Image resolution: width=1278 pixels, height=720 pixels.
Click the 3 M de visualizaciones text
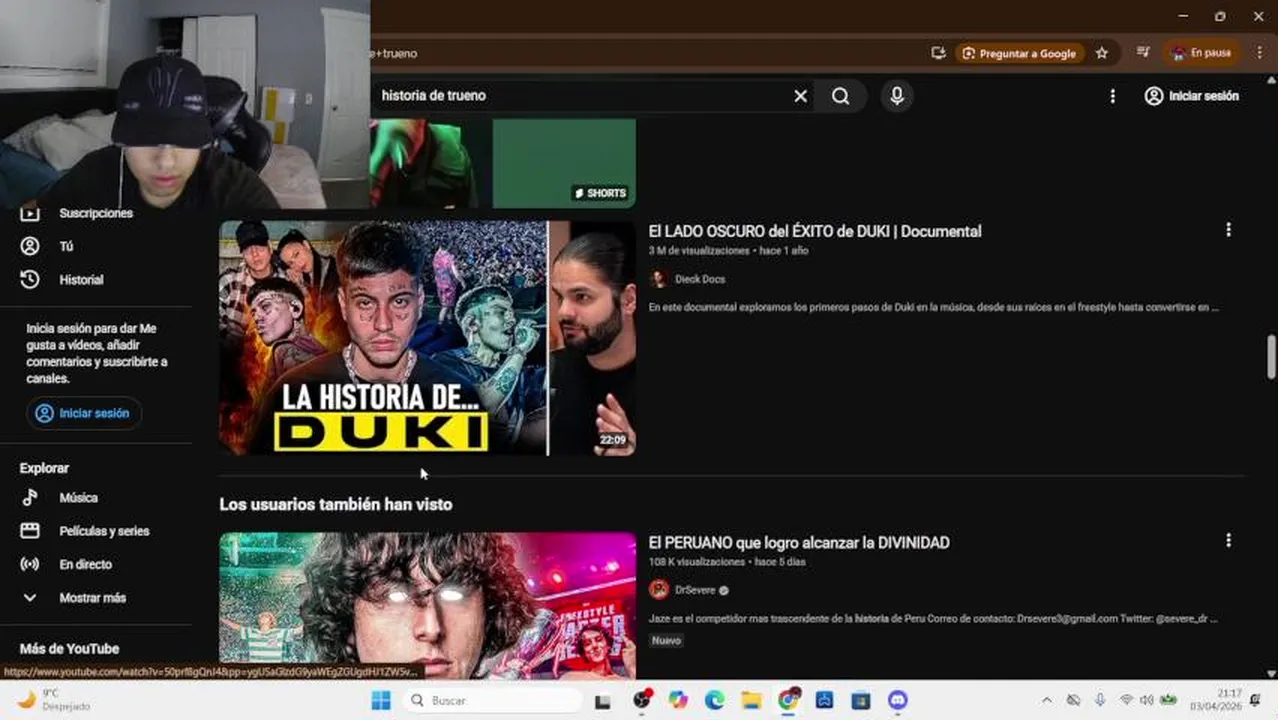point(699,251)
